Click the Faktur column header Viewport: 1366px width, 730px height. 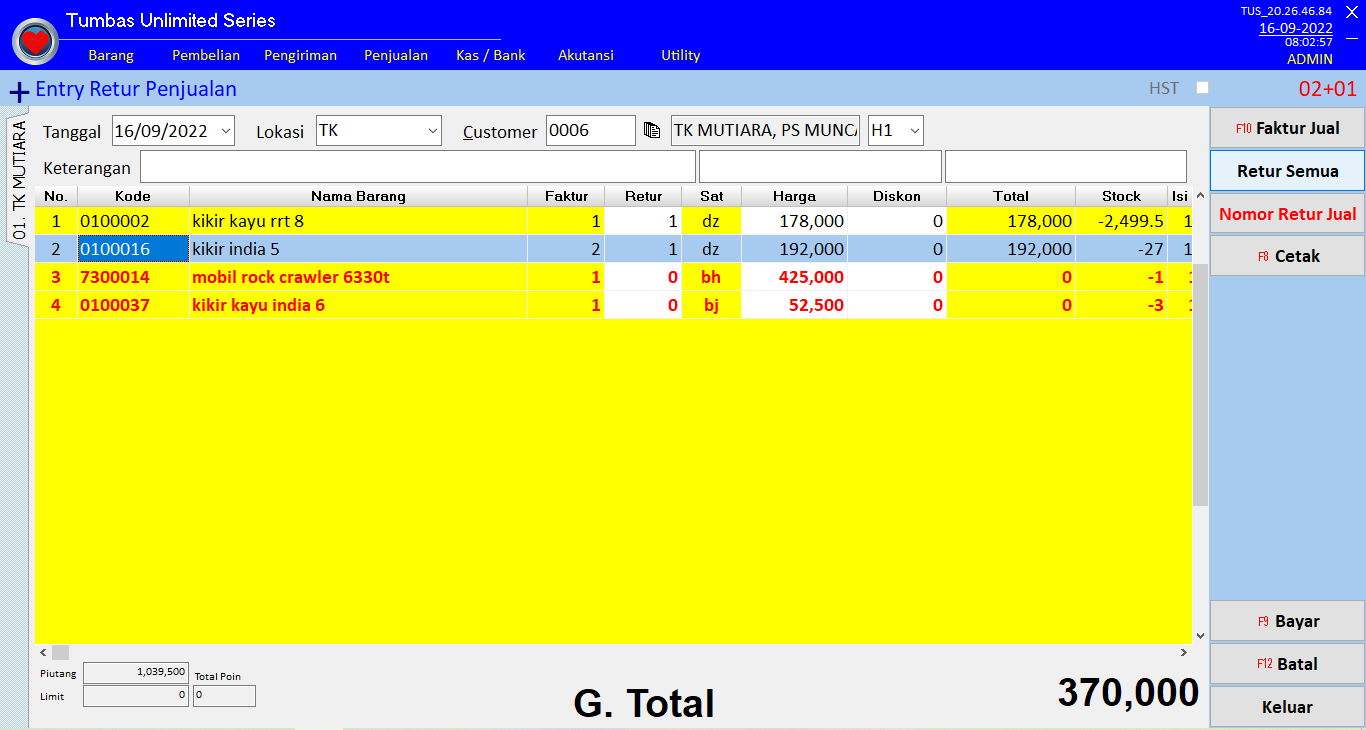[x=566, y=196]
